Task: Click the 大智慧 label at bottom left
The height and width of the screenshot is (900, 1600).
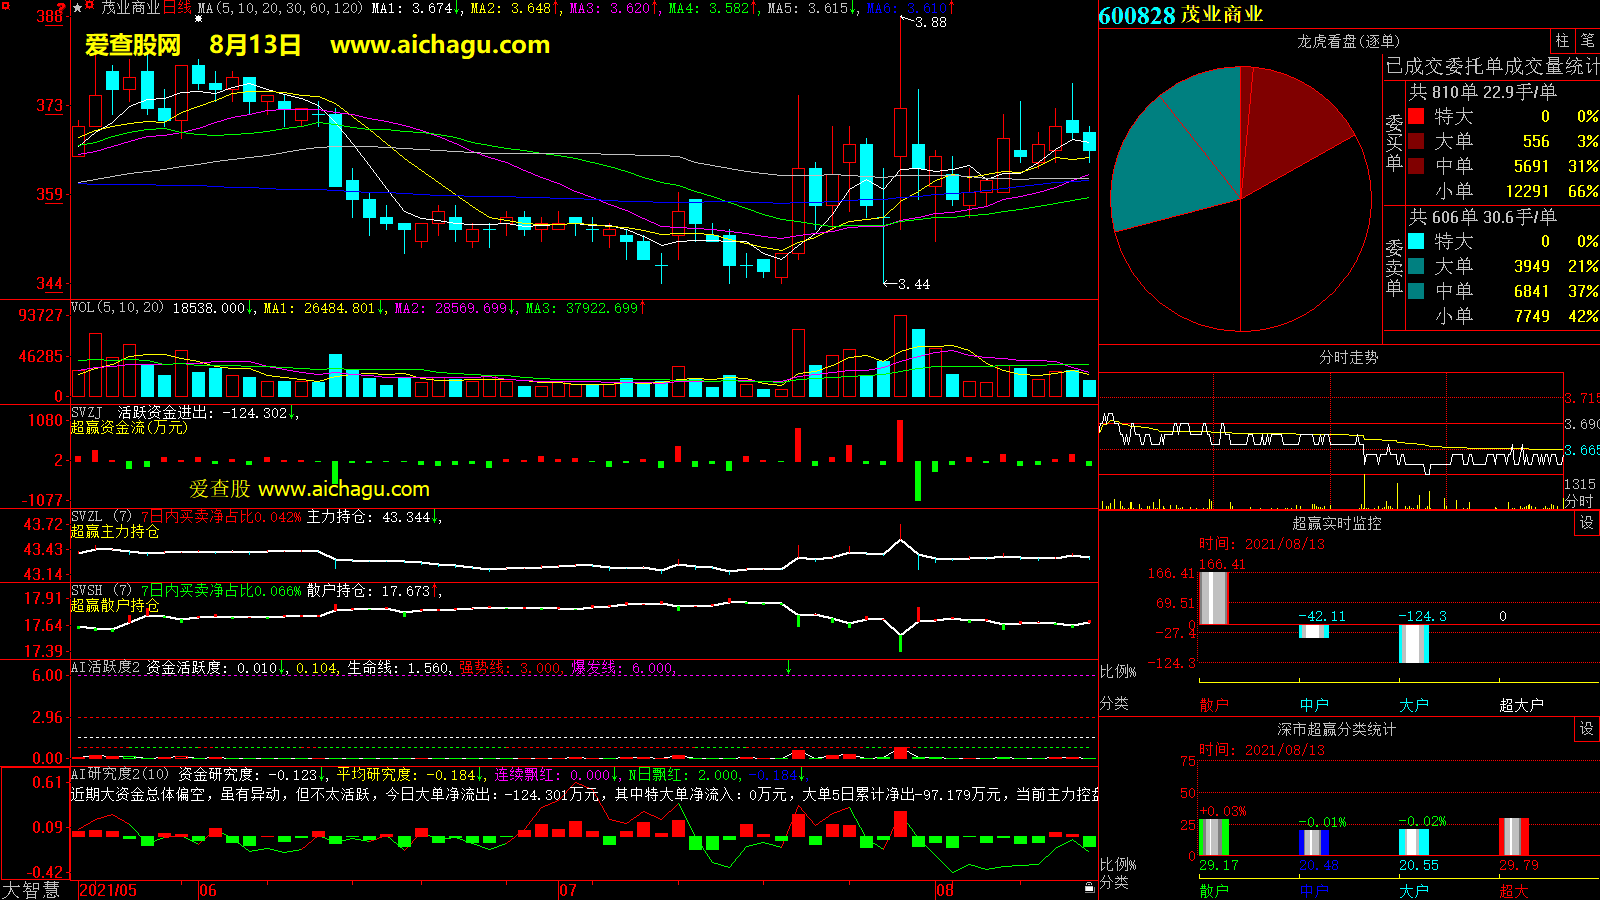Action: click(31, 890)
